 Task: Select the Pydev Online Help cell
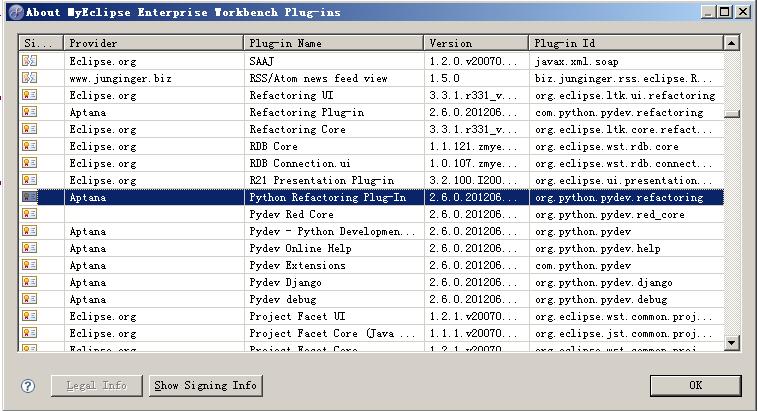coord(334,248)
